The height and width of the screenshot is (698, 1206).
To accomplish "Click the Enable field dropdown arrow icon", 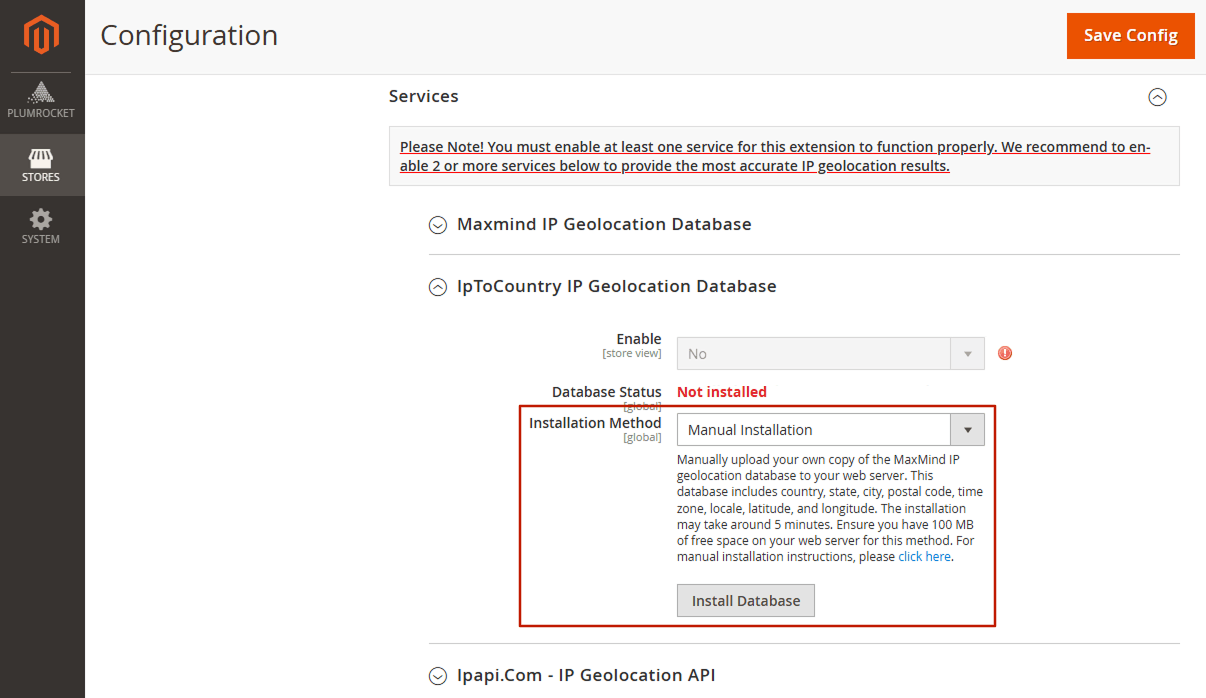I will [x=966, y=353].
